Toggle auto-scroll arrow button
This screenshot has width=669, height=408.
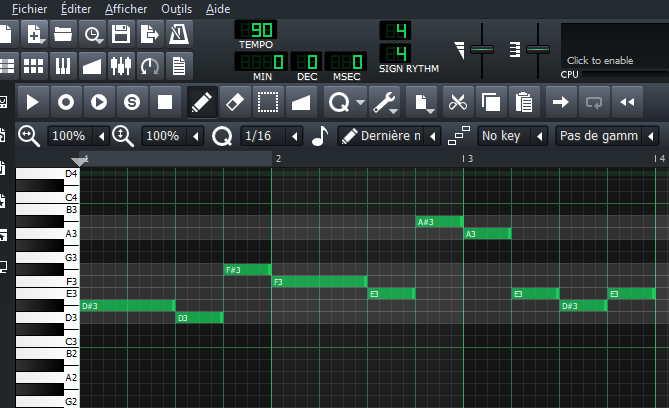pos(561,102)
